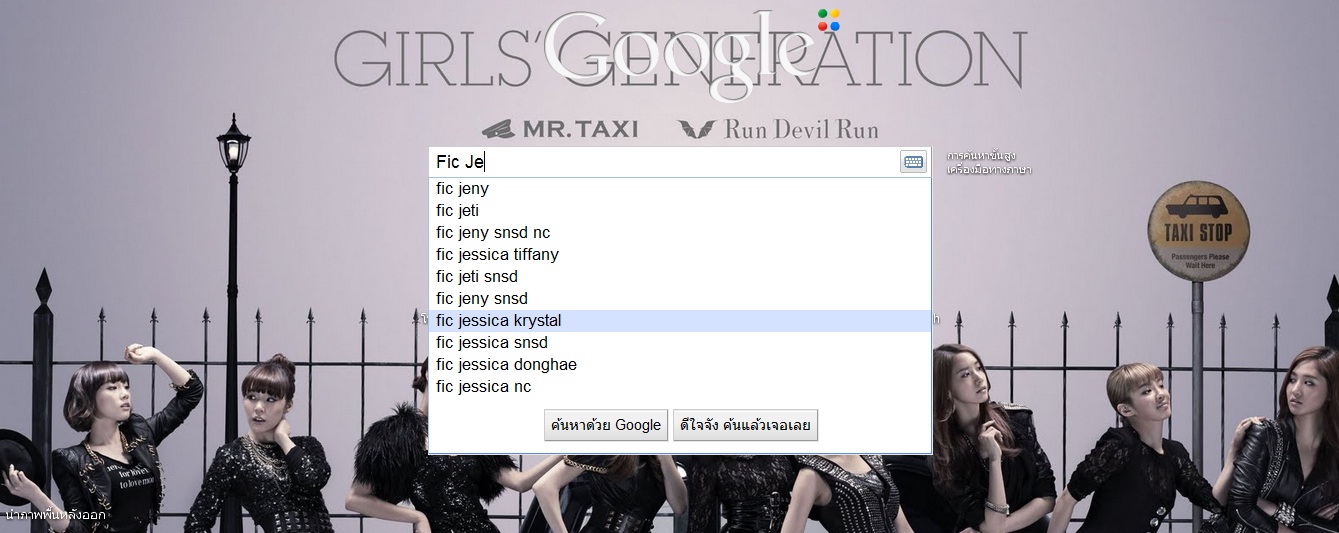Choose suggestion 'fic jessica donghae'

pyautogui.click(x=680, y=365)
